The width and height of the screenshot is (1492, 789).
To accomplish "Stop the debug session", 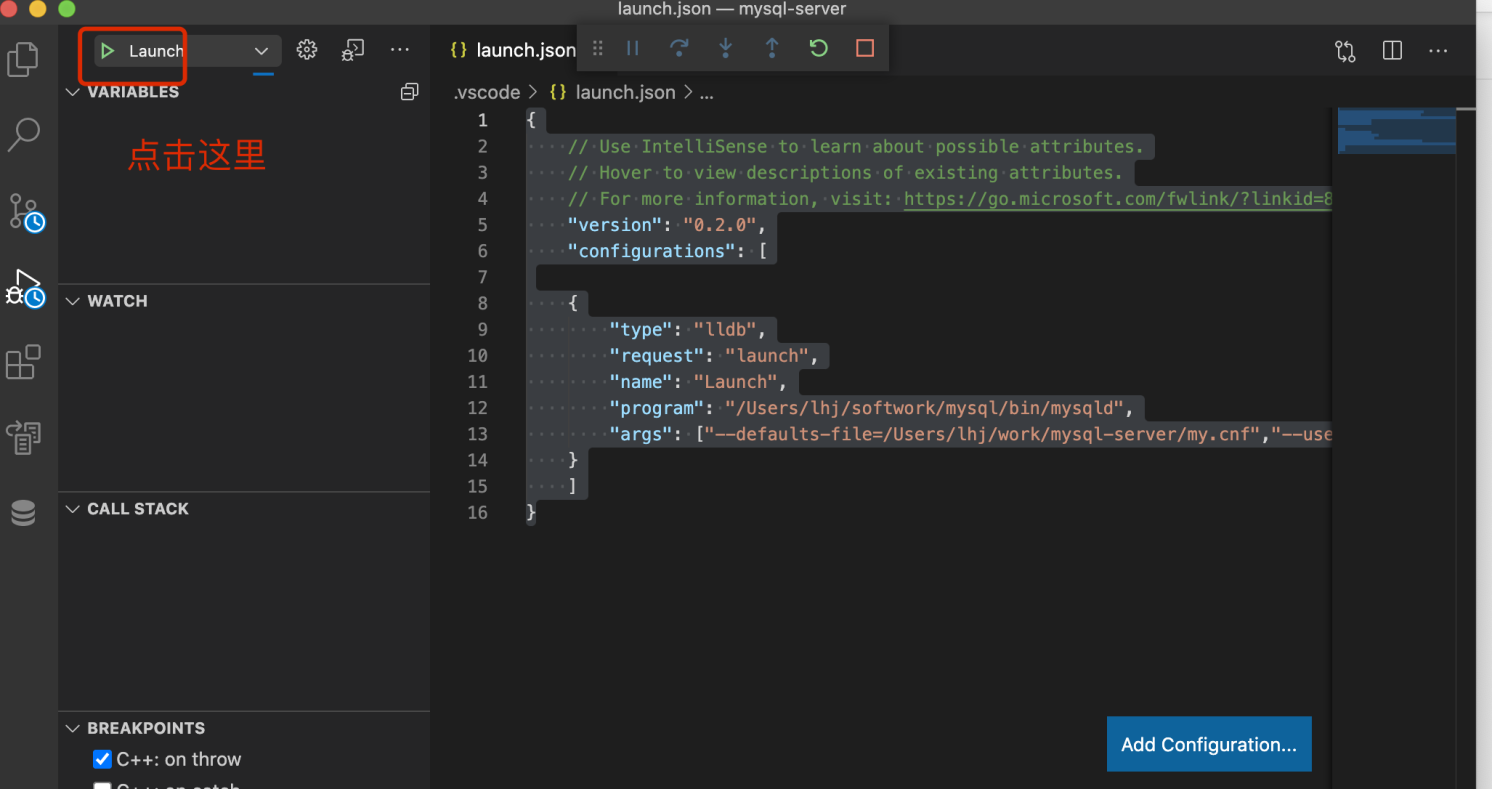I will coord(865,48).
